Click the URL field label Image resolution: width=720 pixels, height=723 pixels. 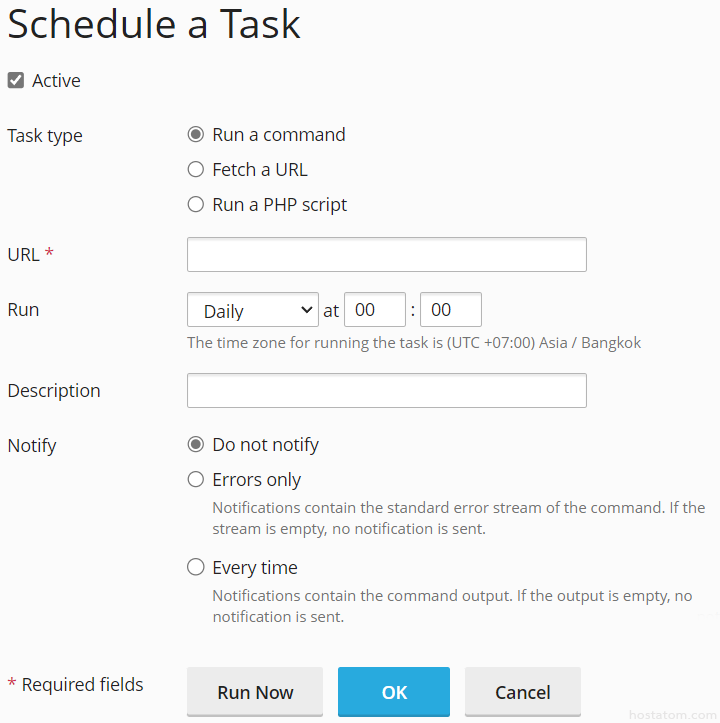23,255
